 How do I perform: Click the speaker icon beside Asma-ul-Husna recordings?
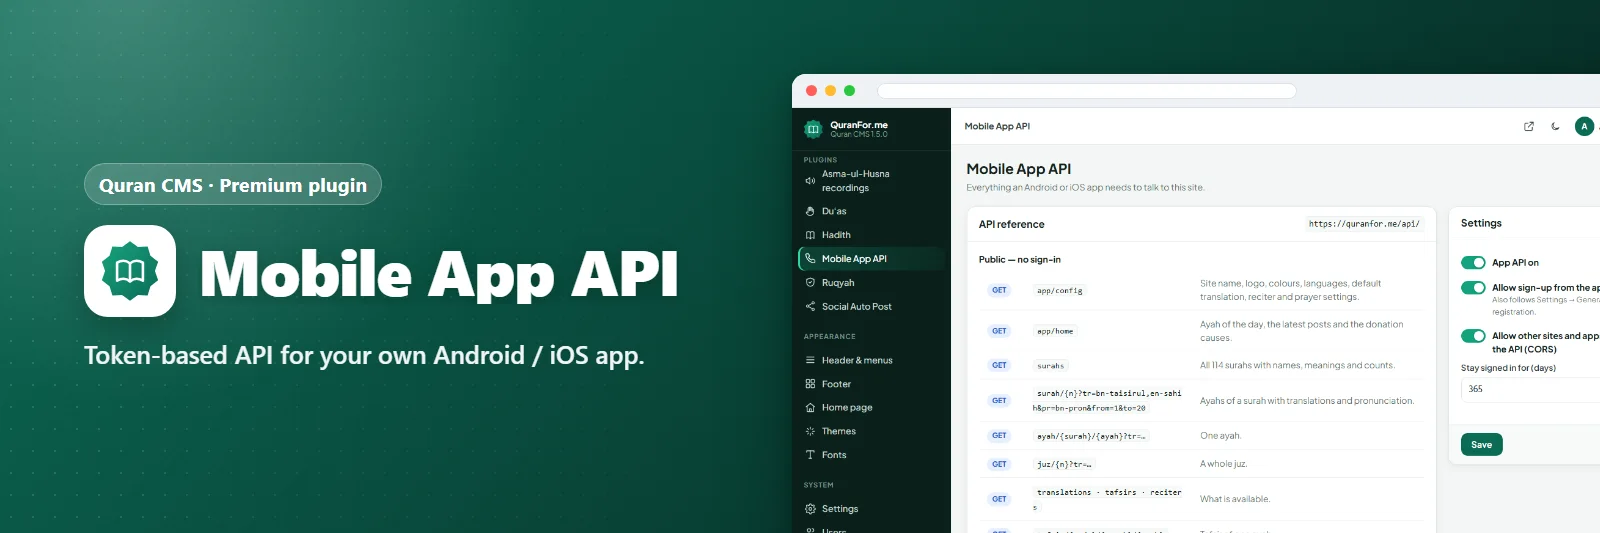[x=810, y=181]
